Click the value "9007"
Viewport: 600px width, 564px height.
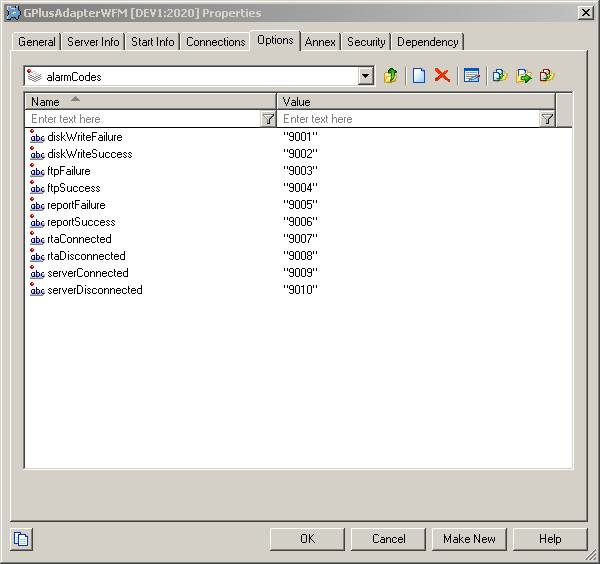[x=300, y=239]
